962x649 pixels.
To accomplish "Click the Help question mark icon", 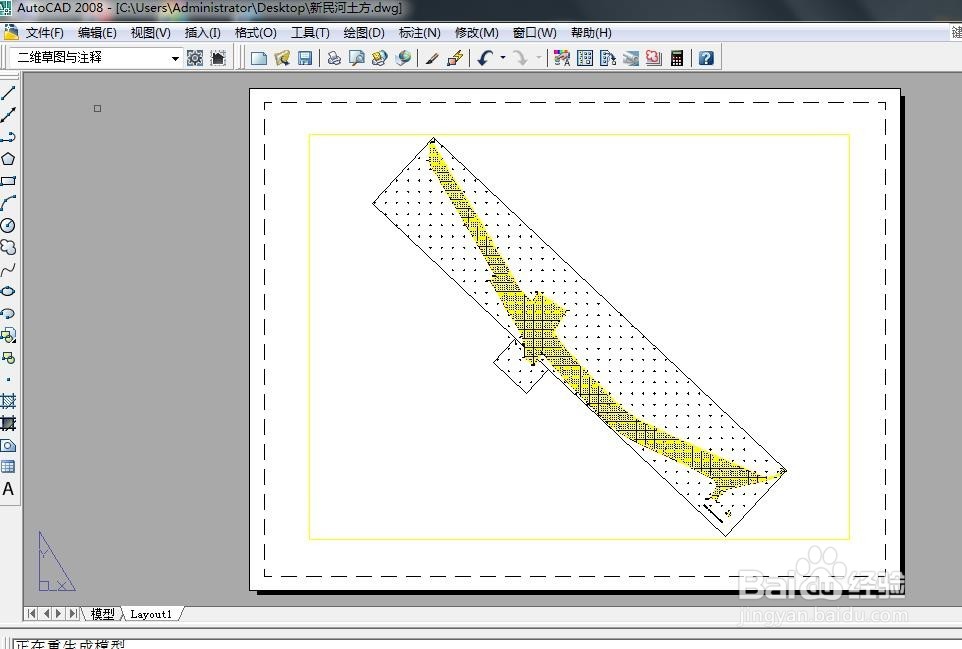I will click(706, 58).
